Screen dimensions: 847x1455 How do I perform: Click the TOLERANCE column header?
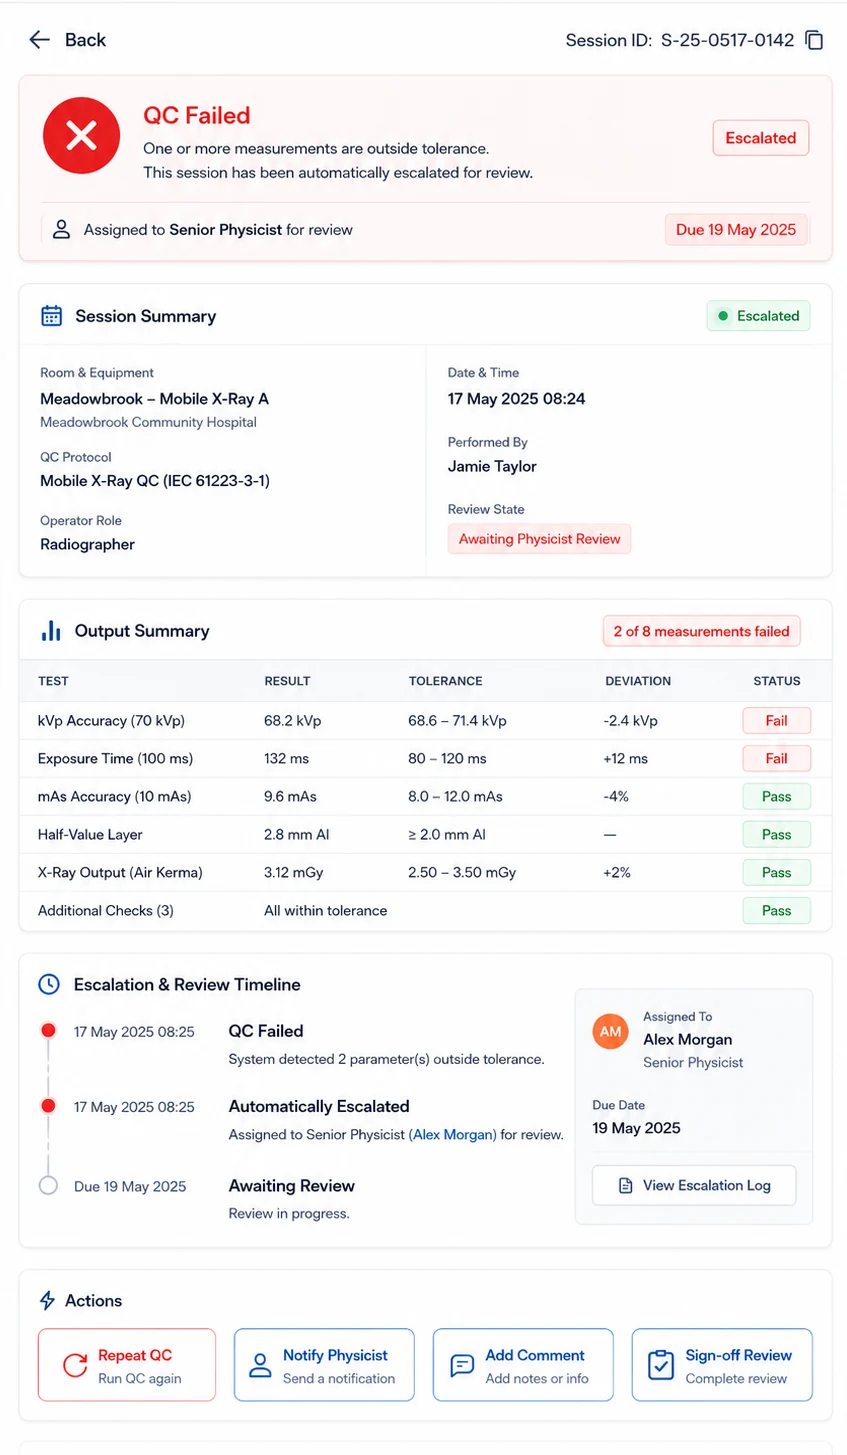[x=445, y=681]
